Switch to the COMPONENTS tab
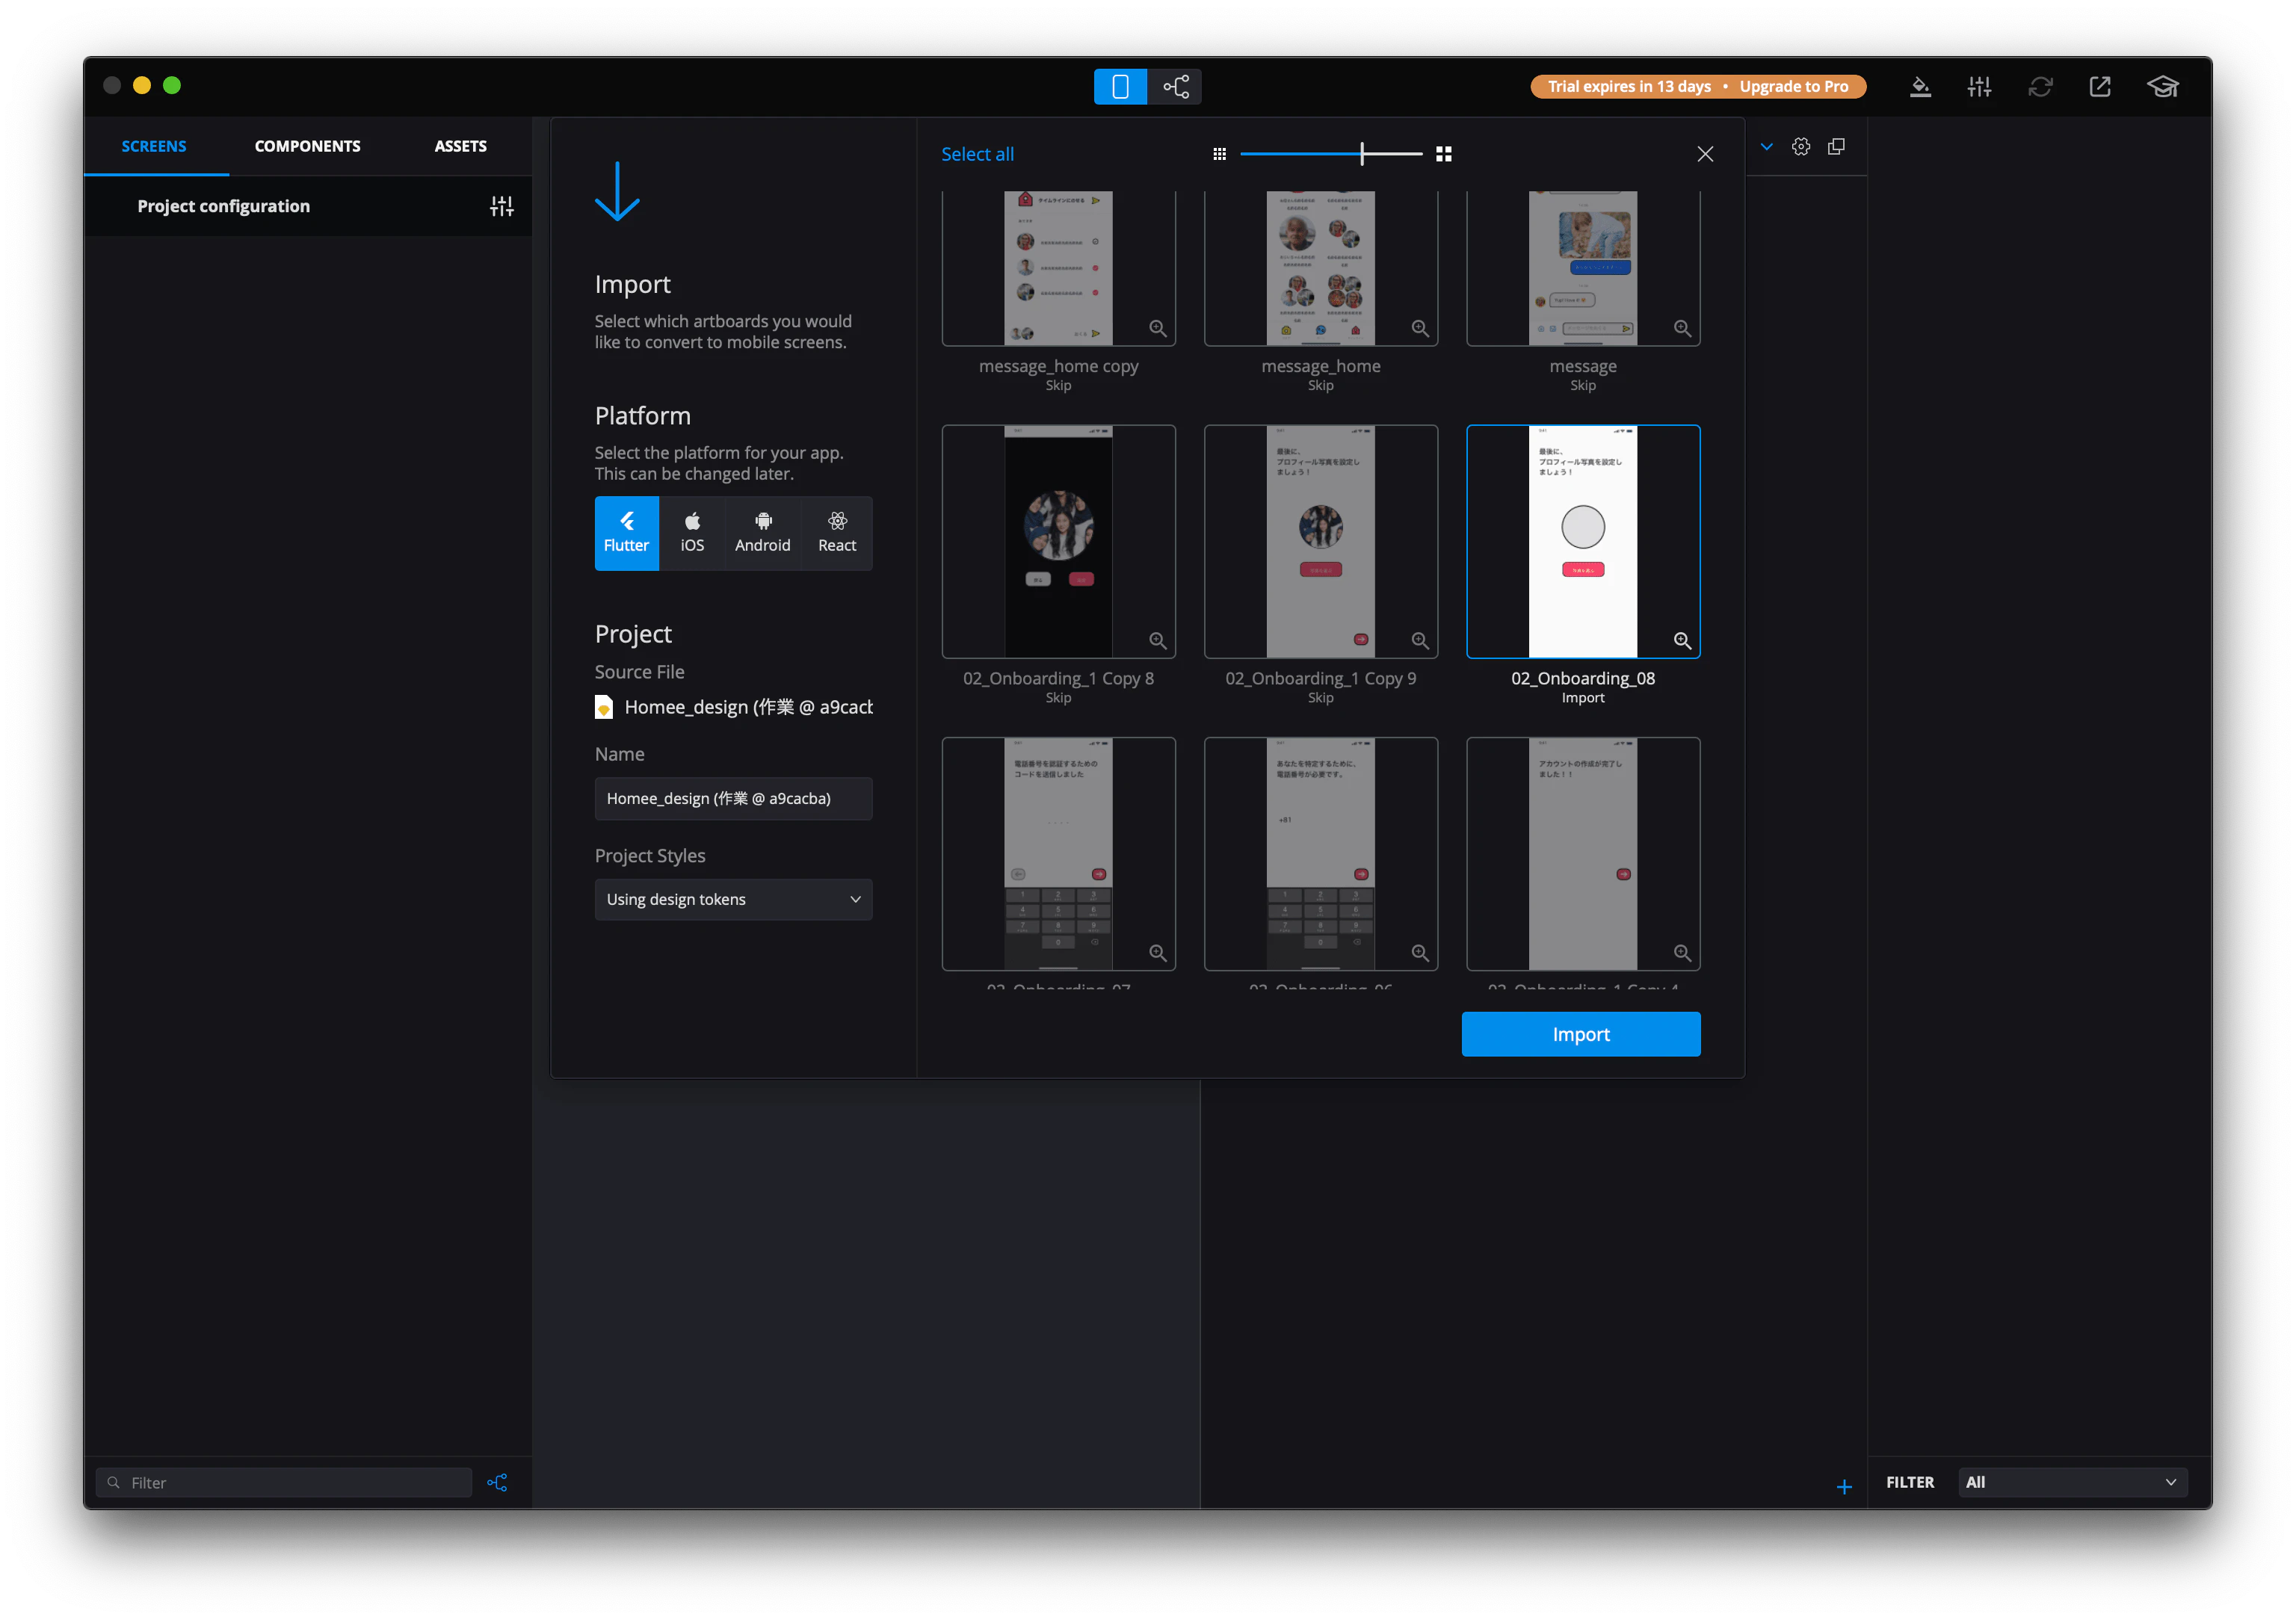This screenshot has width=2296, height=1620. click(x=307, y=146)
